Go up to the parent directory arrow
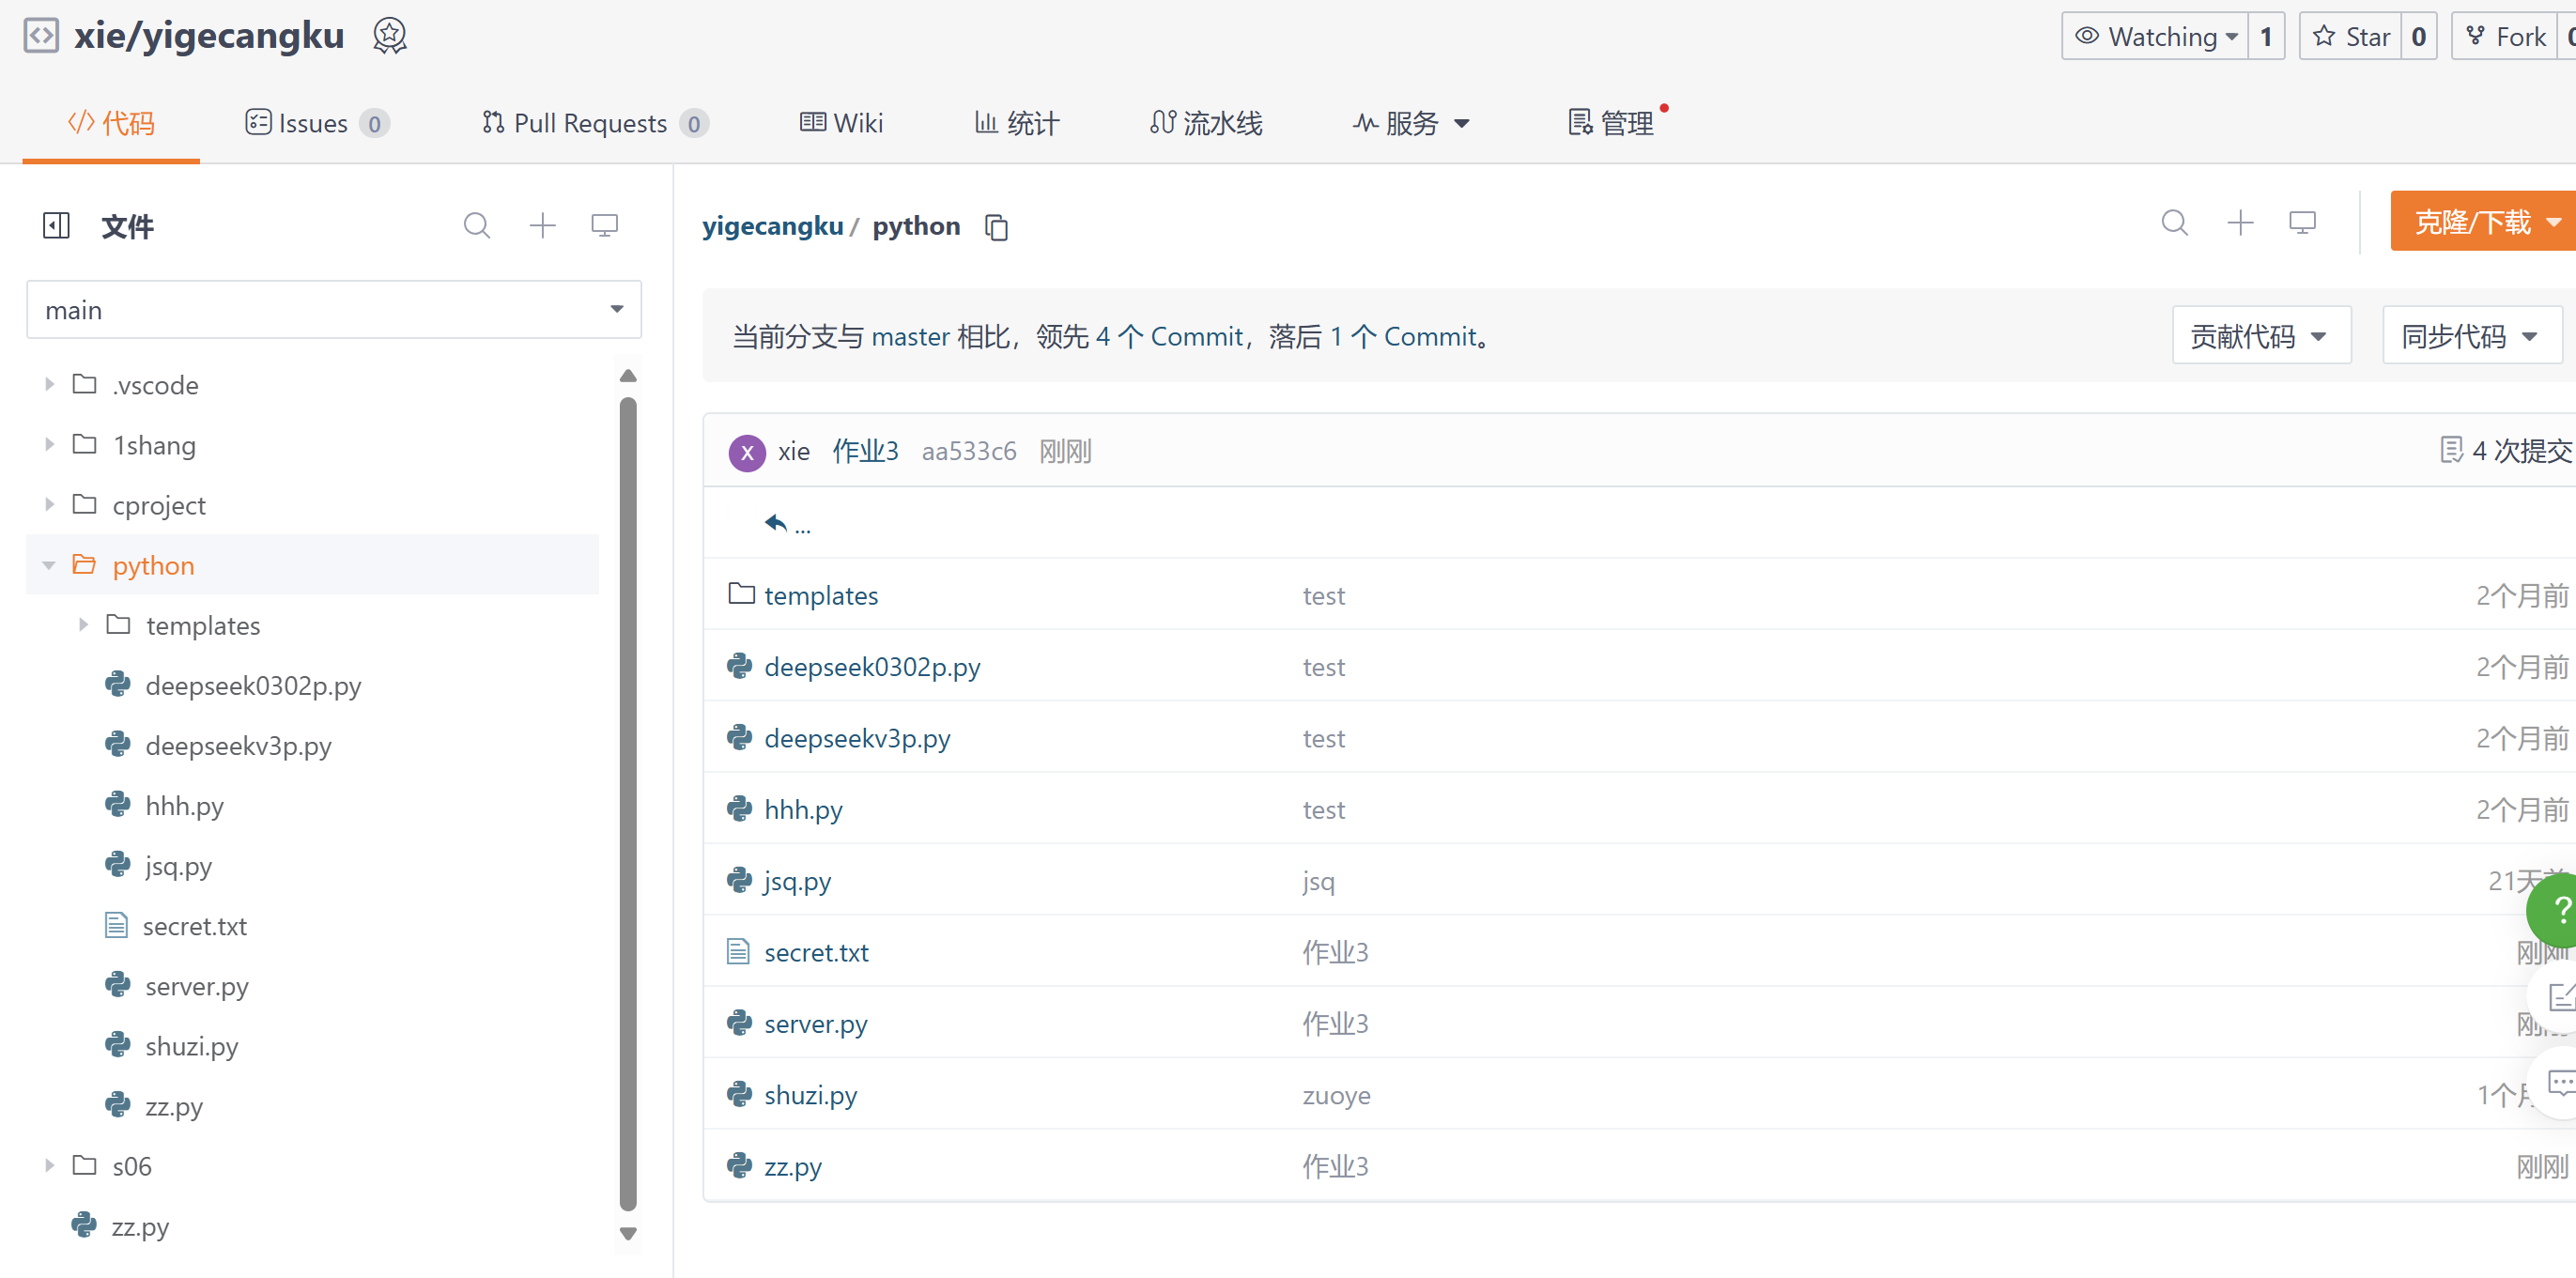Viewport: 2576px width, 1278px height. click(777, 523)
